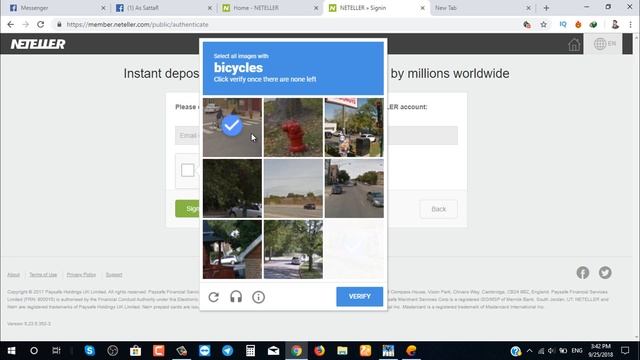
Task: Open captcha help info icon
Action: (x=258, y=297)
